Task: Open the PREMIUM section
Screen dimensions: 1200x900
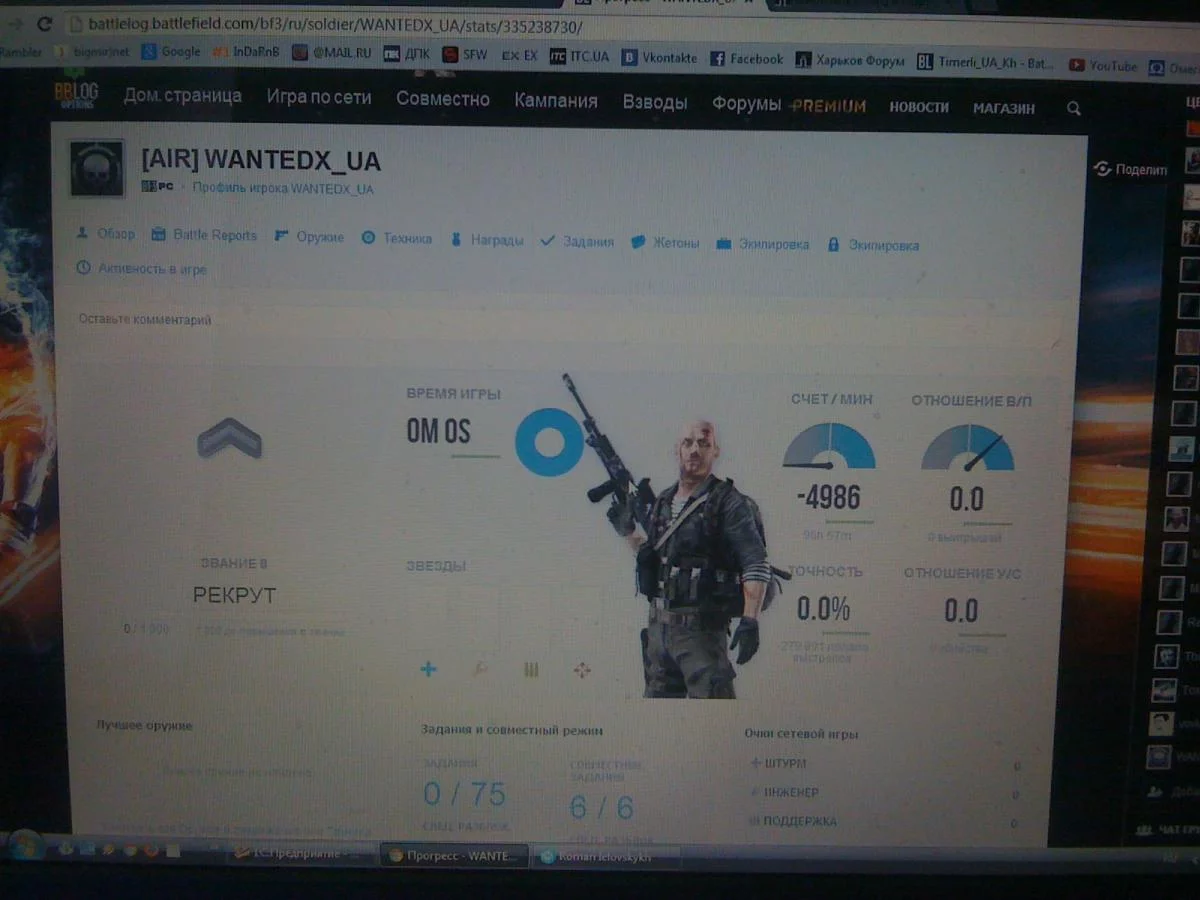Action: (x=829, y=105)
